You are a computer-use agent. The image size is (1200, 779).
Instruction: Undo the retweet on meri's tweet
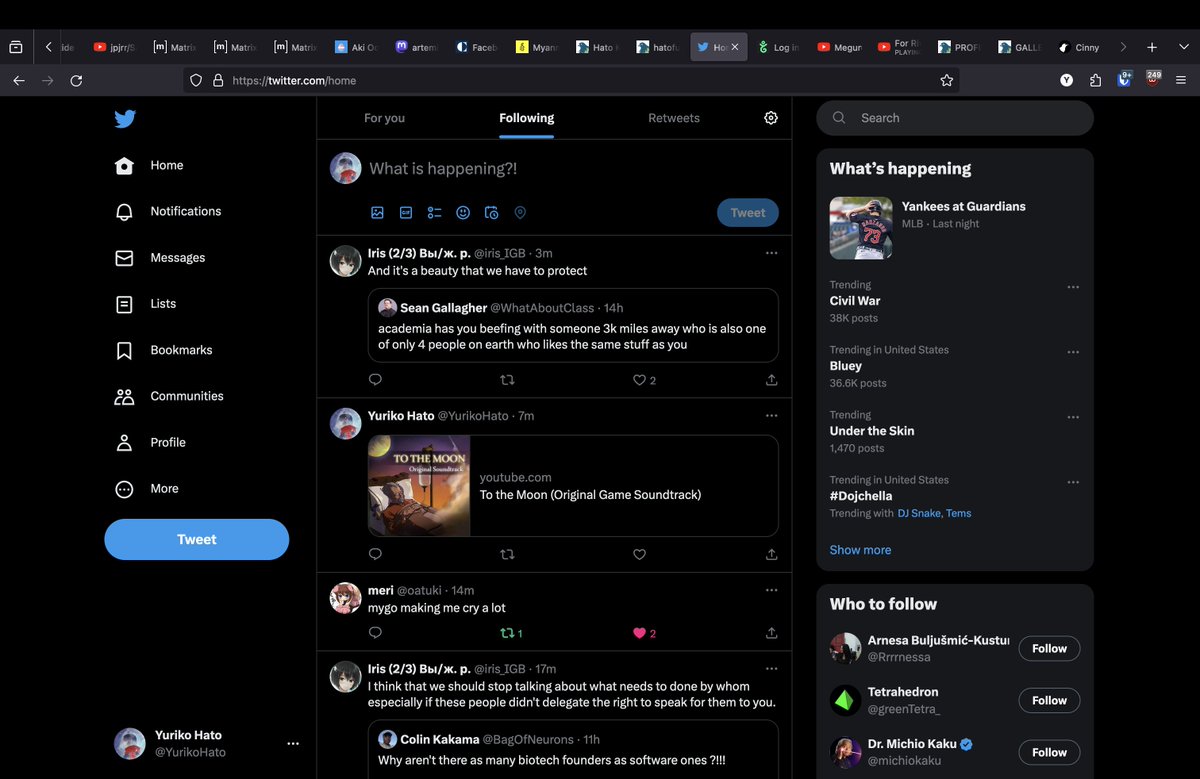point(508,633)
